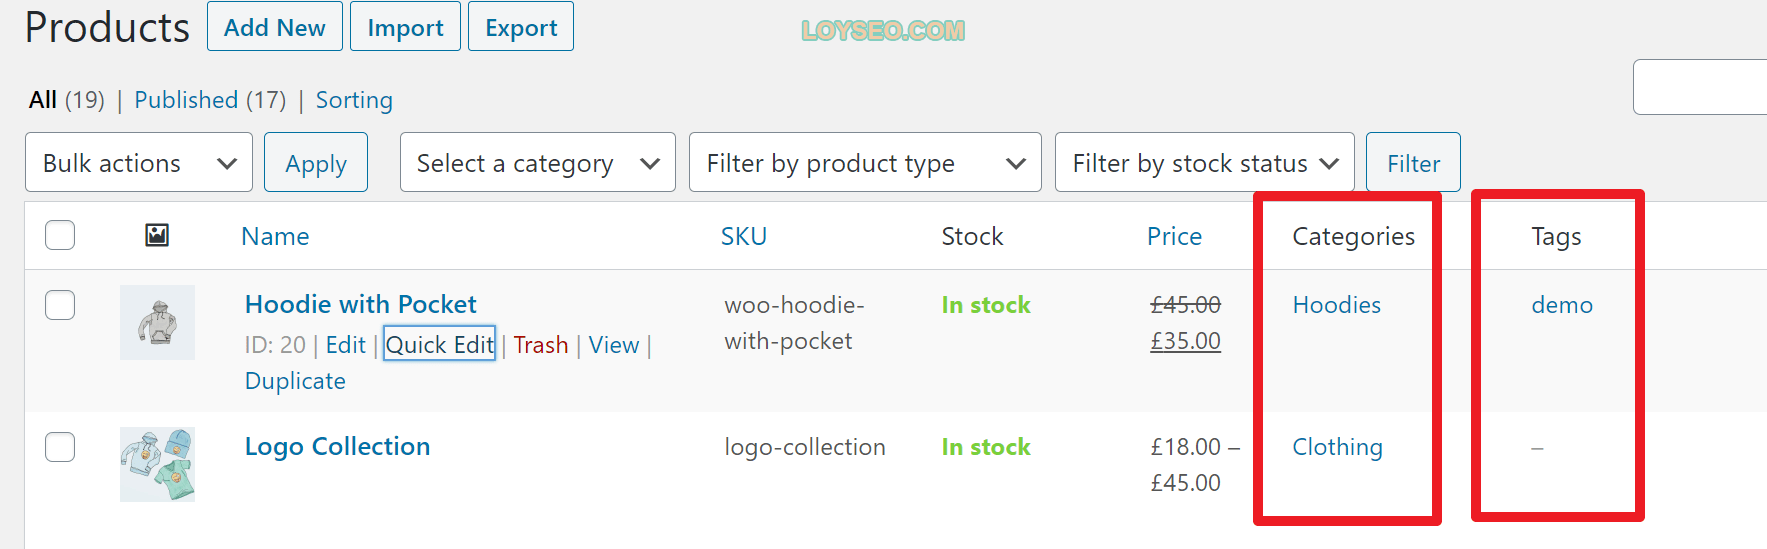The image size is (1767, 549).
Task: Click the Add New product button
Action: click(x=275, y=27)
